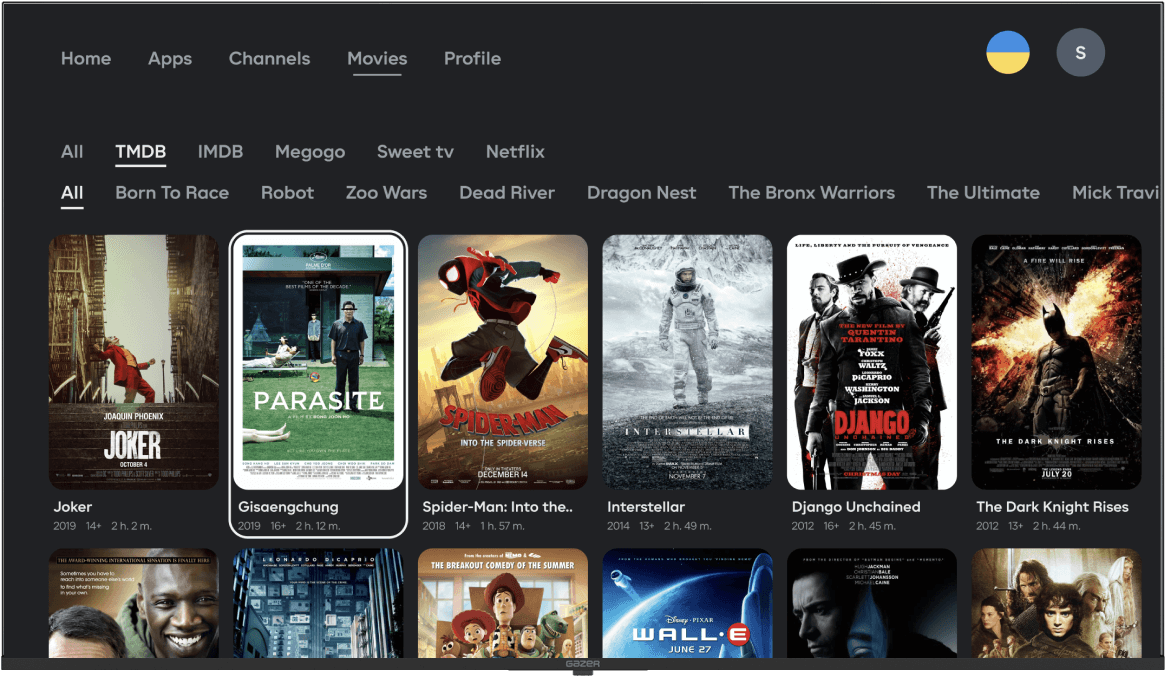
Task: Open the S user profile avatar
Action: (1080, 52)
